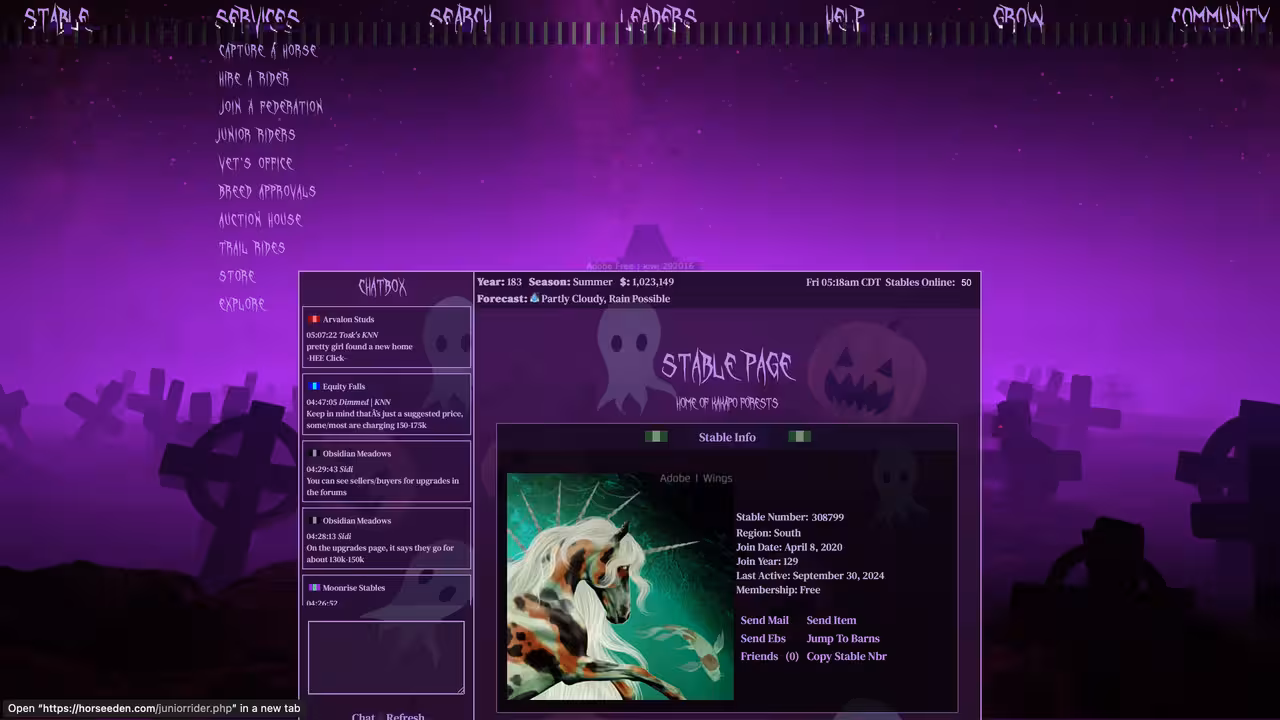Click the Membership: Free text
The height and width of the screenshot is (720, 1280).
tap(778, 590)
